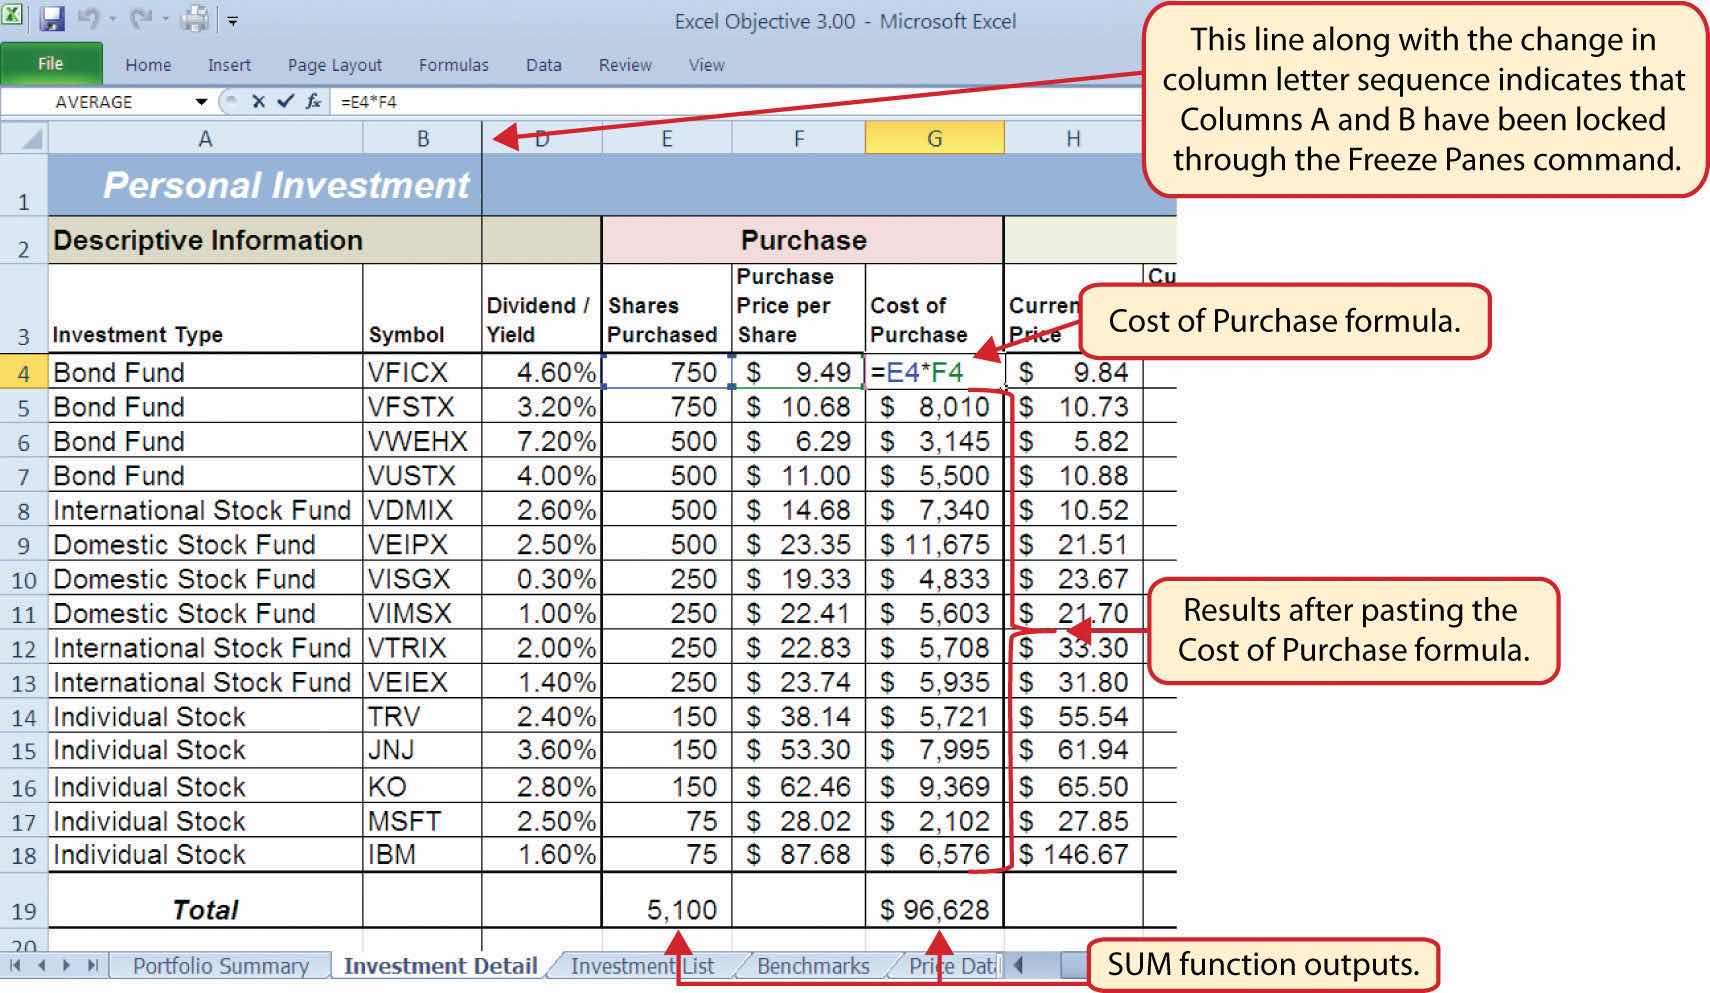Jump to first sheet with navigation arrow
The image size is (1710, 993).
[16, 965]
